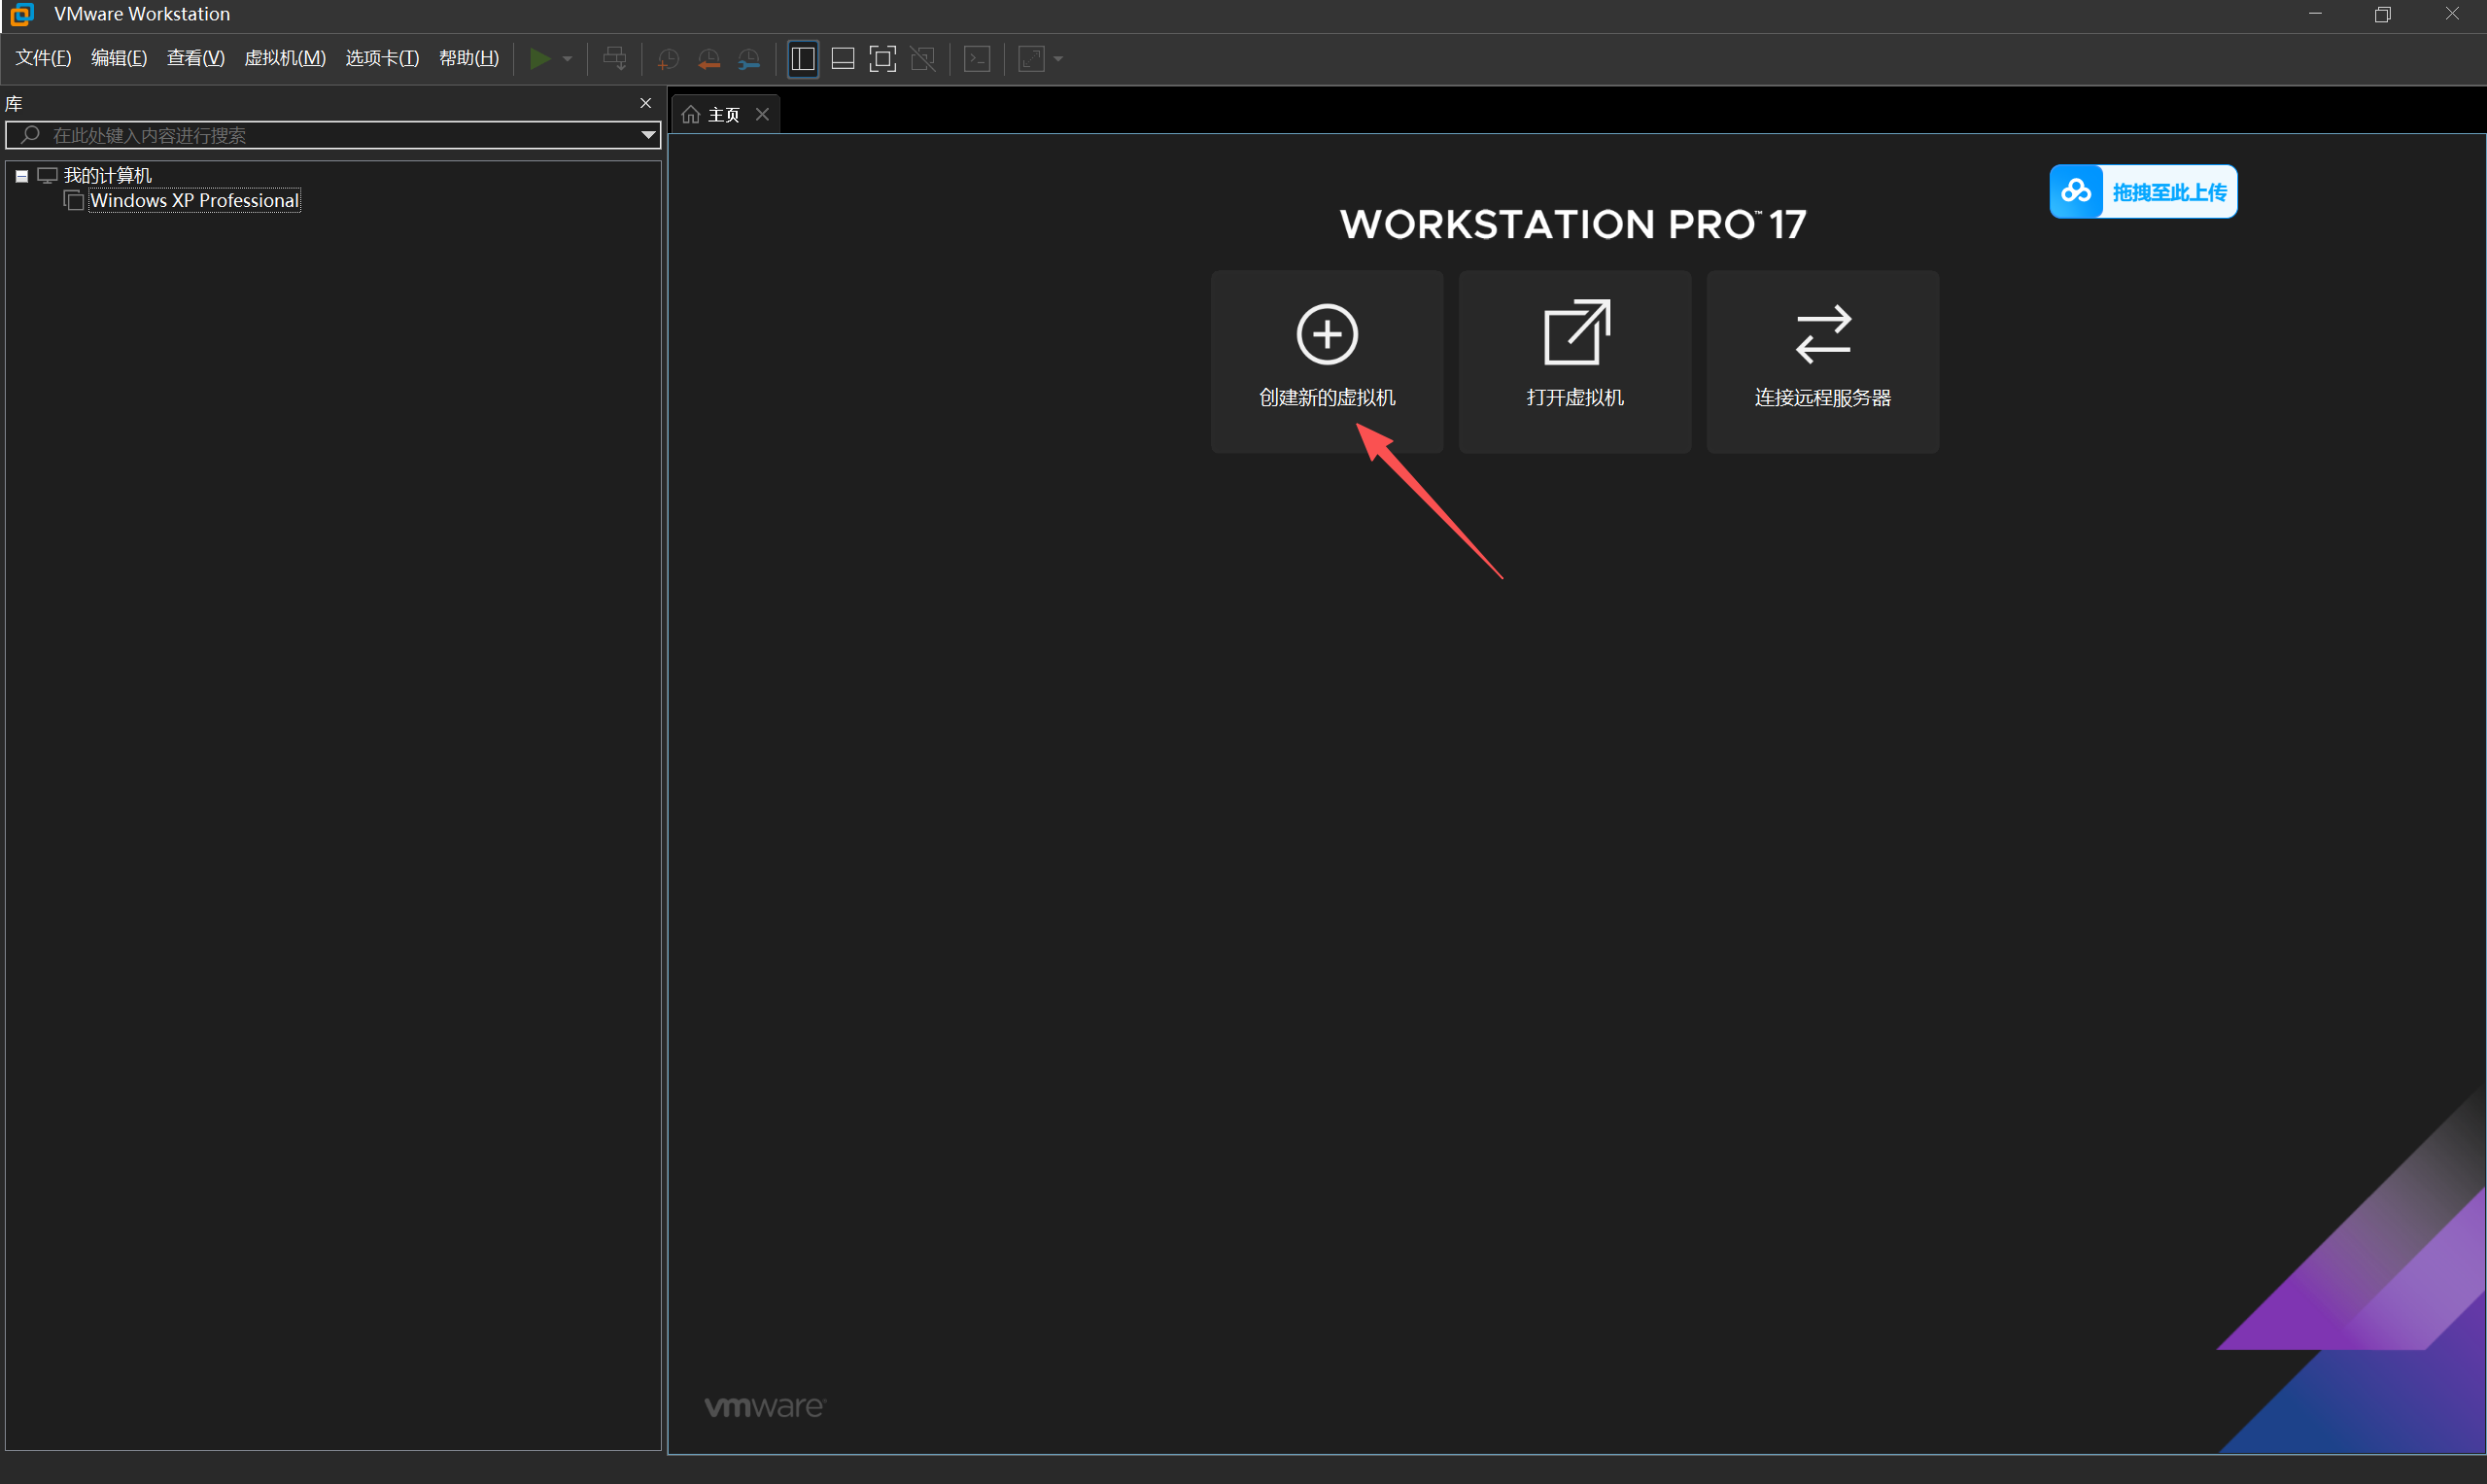Toggle the library sidebar view button
2487x1484 pixels.
803,59
